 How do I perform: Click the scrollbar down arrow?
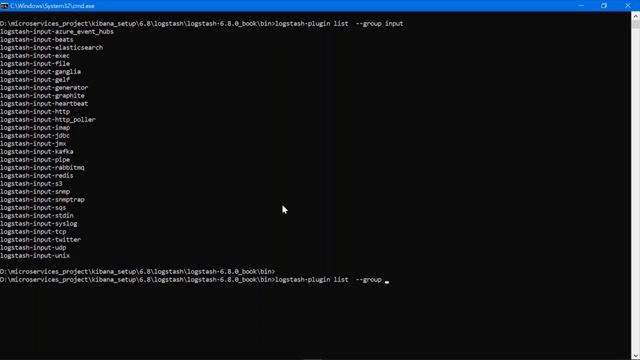(636, 356)
